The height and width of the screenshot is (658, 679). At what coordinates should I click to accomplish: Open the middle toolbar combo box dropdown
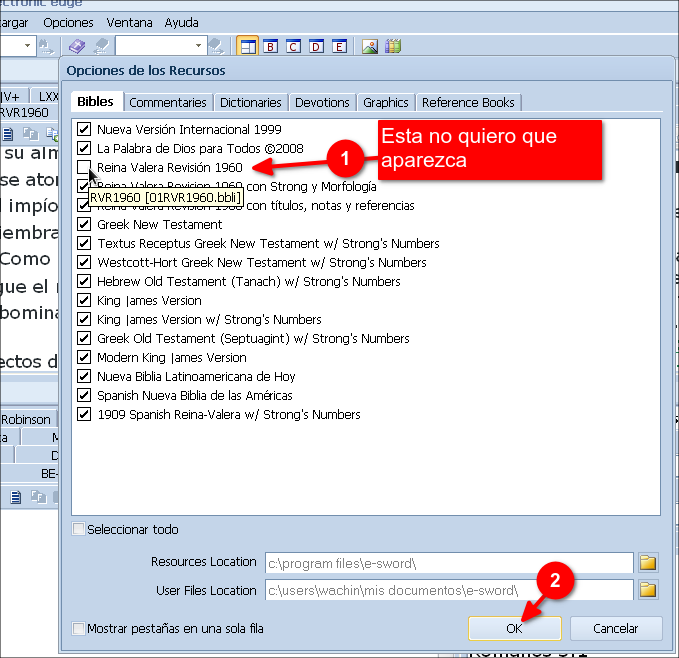[x=198, y=46]
